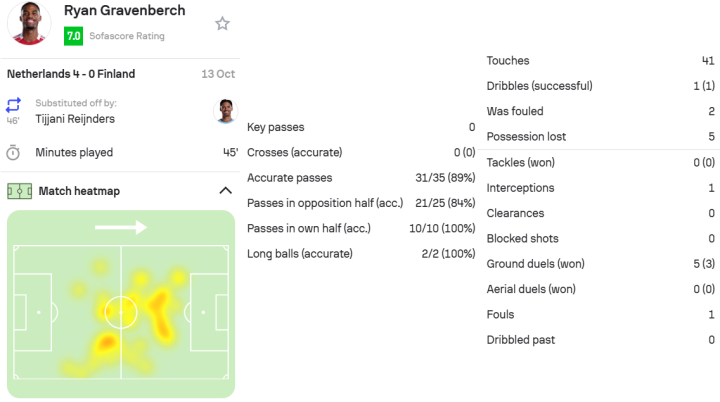Click the heatmap direction arrow
Viewport: 720px width, 402px height.
[x=121, y=228]
